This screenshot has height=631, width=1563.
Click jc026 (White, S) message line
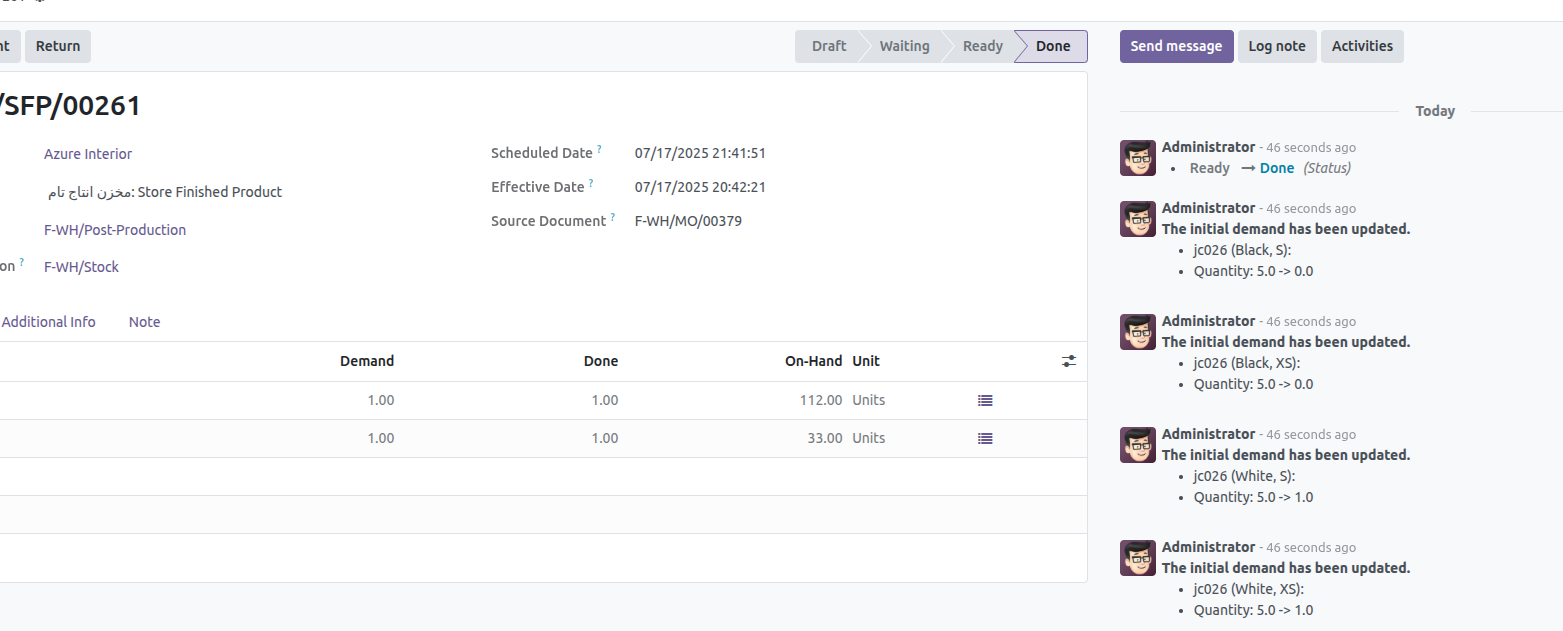point(1244,476)
